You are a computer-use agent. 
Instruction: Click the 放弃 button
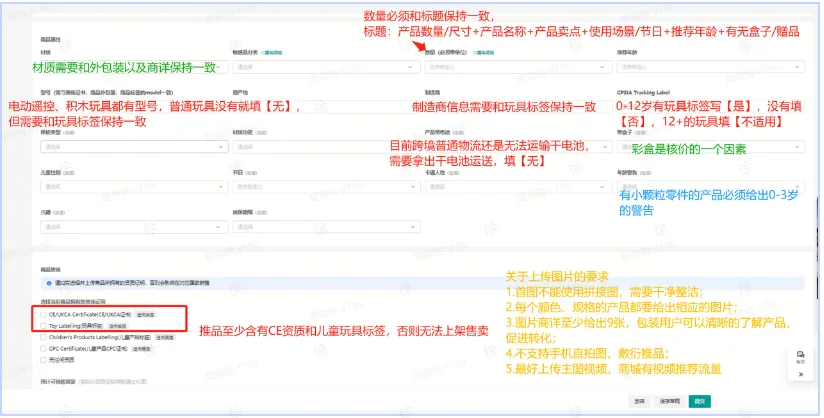tap(639, 401)
